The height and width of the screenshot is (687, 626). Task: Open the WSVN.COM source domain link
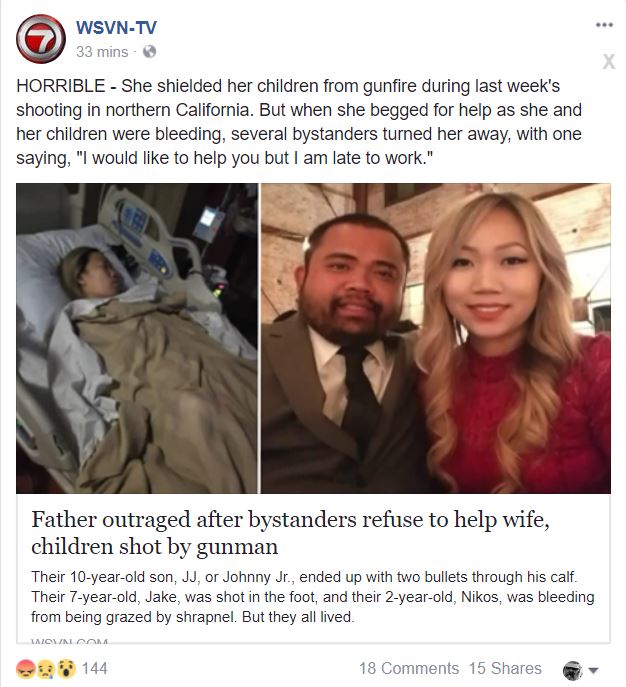coord(70,641)
